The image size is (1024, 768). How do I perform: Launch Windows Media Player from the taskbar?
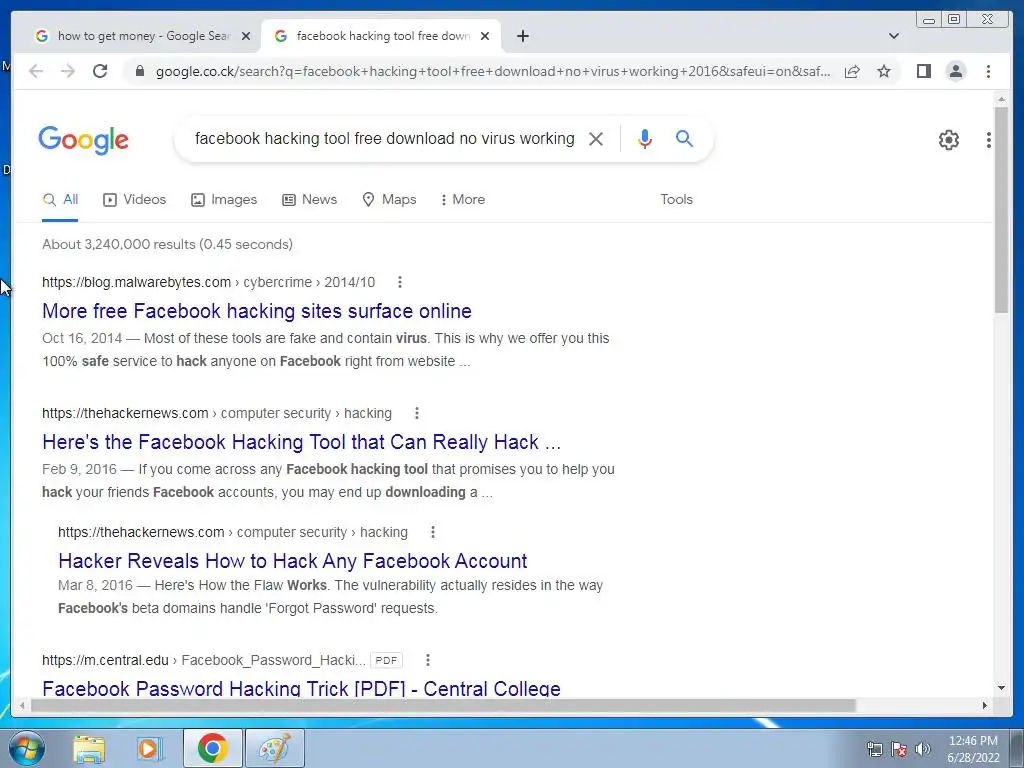pos(149,748)
